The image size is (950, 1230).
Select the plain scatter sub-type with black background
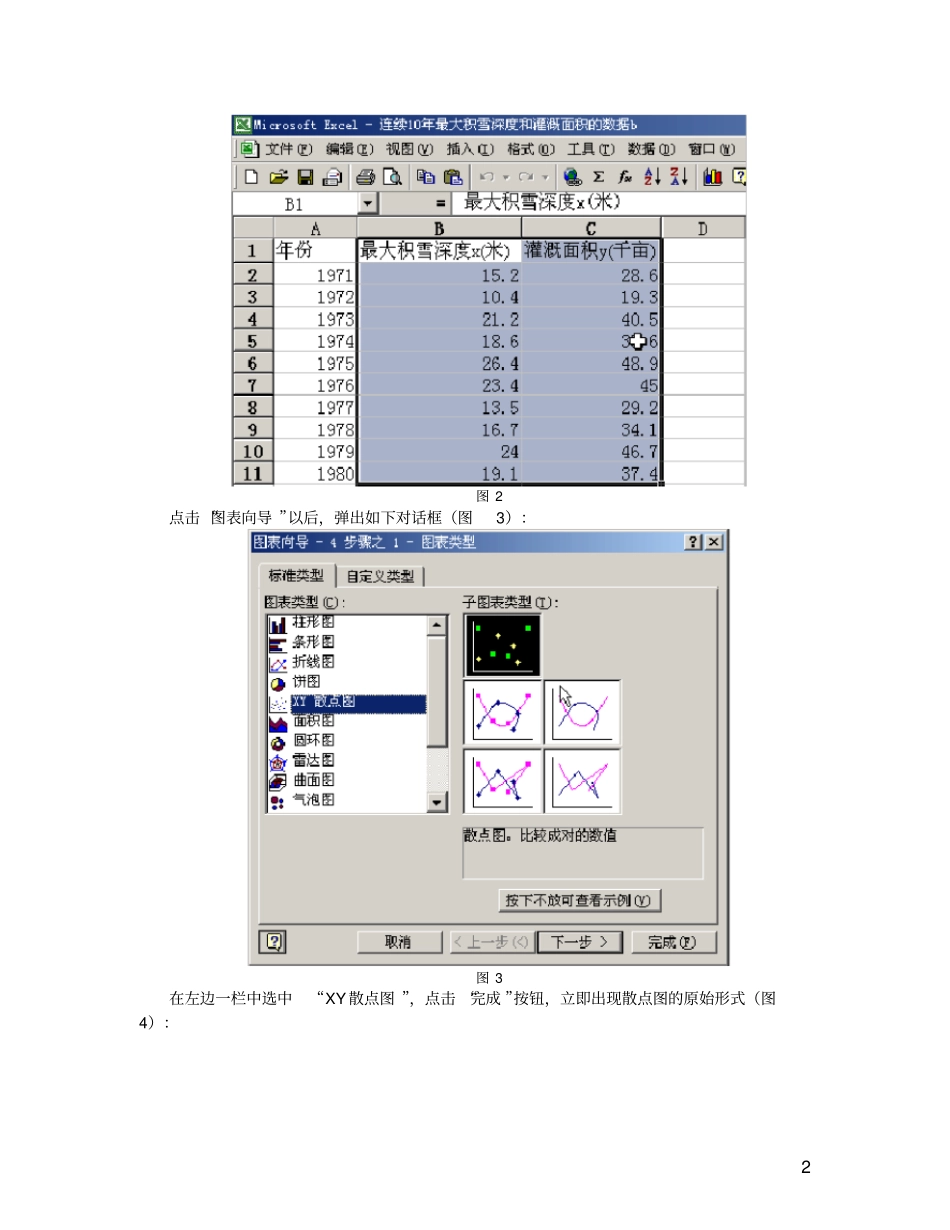click(502, 645)
